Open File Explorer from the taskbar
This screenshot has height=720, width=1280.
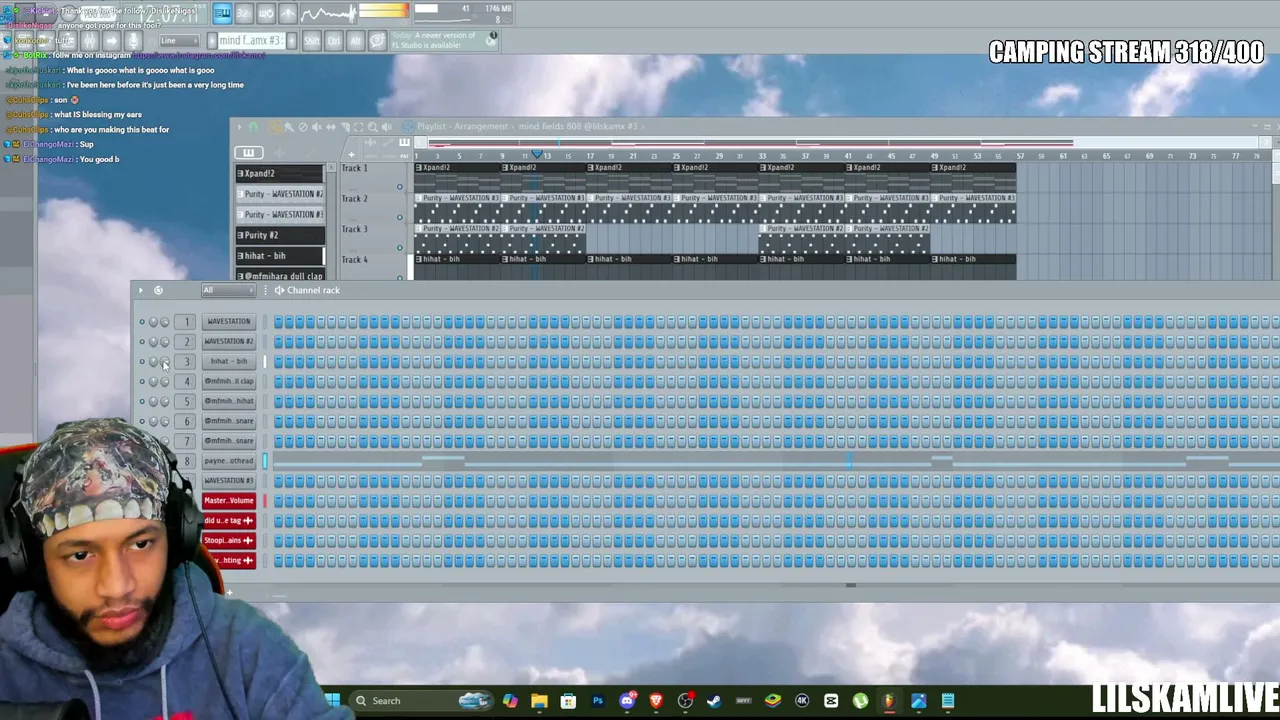tap(540, 701)
